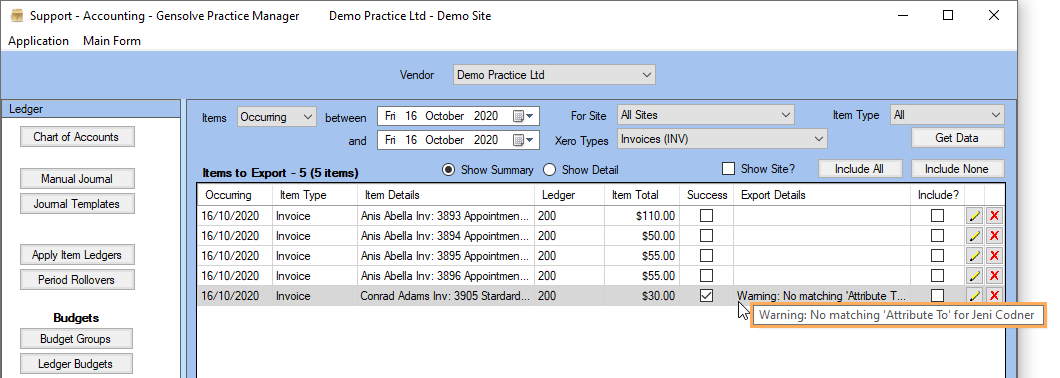This screenshot has height=378, width=1060.
Task: Click pencil edit icon for invoice 3895
Action: click(x=974, y=256)
